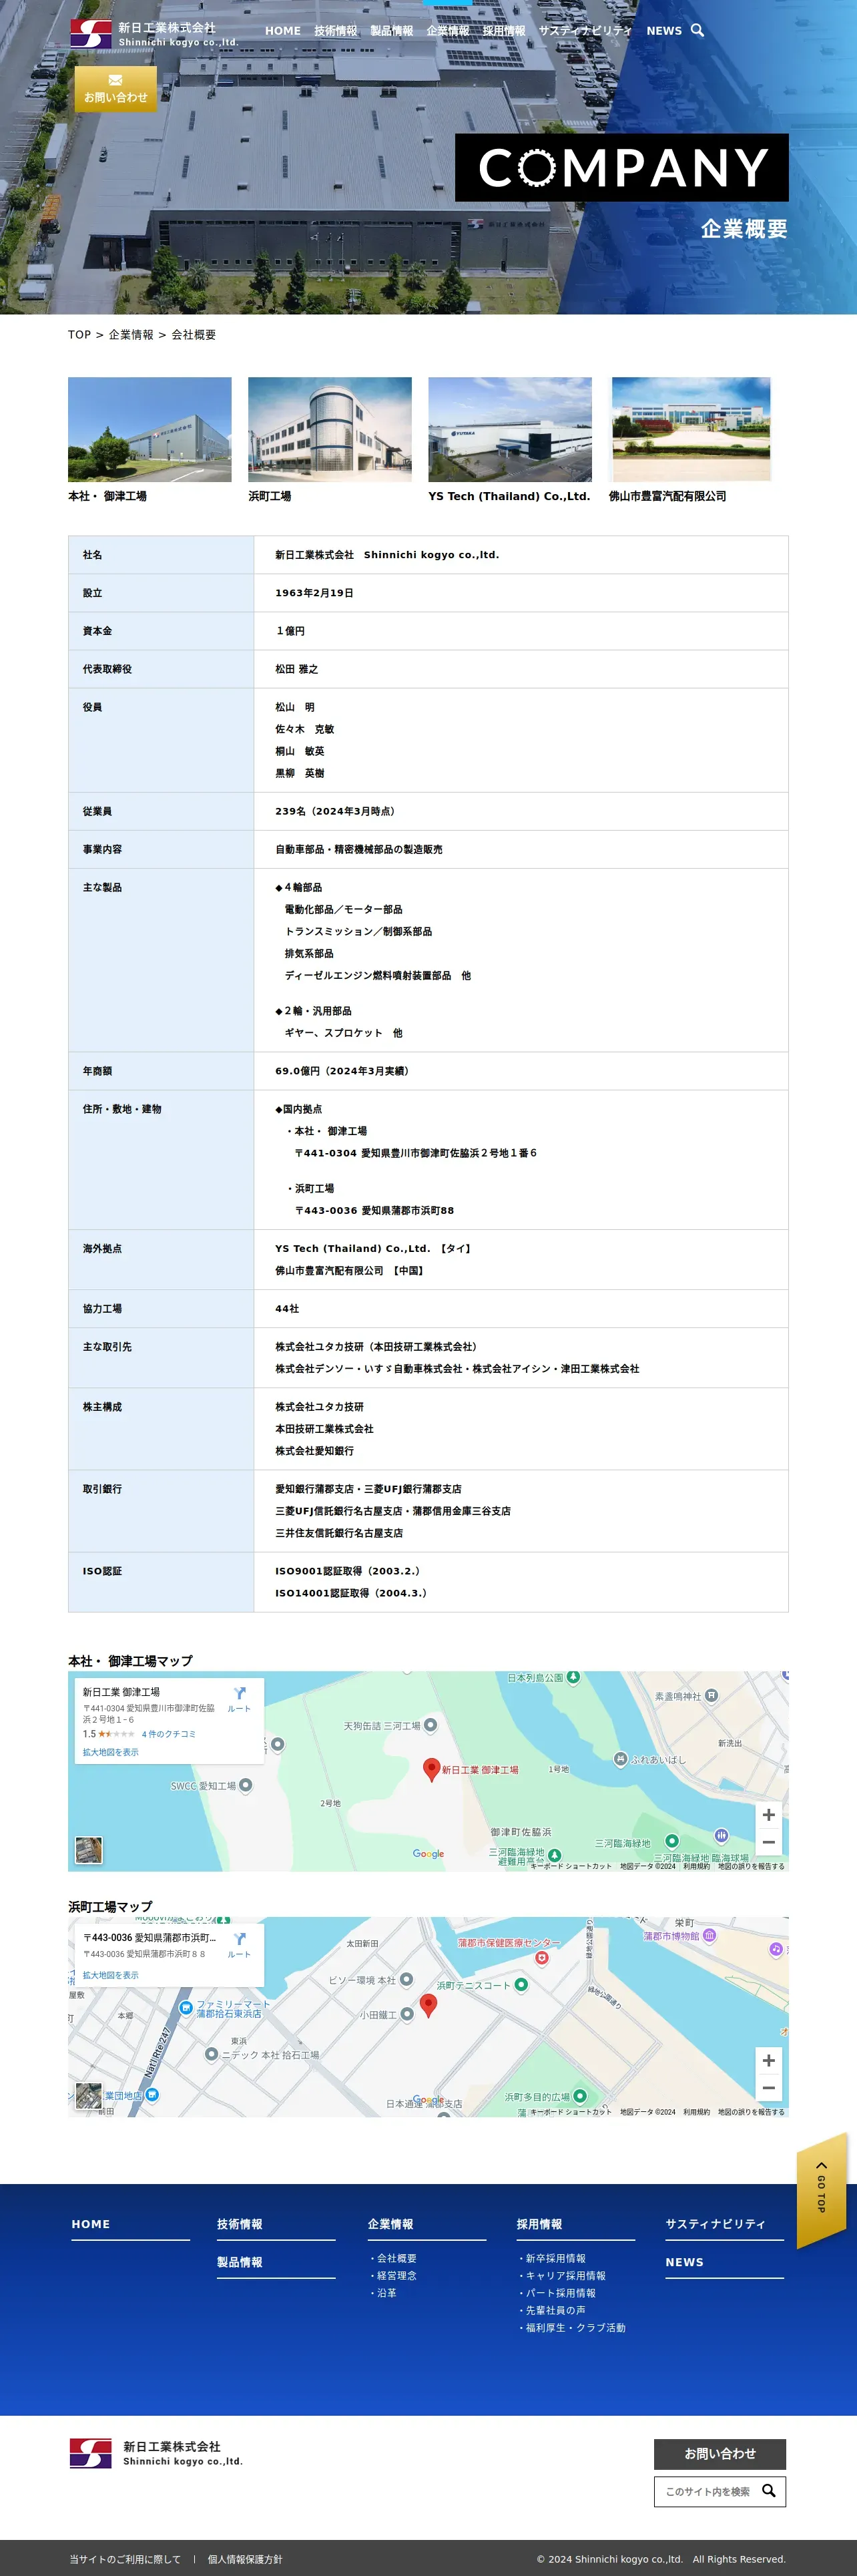
Task: Open 拡大地図を表示 on 御津工場 map
Action: (111, 1752)
